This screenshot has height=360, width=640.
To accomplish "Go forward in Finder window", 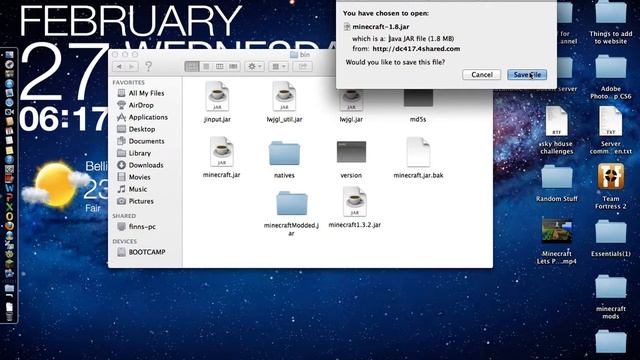I will pyautogui.click(x=132, y=67).
